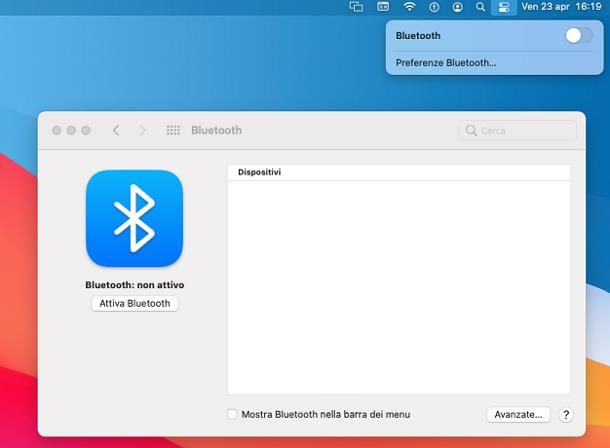Open the screen mirroring menu bar icon
Image resolution: width=610 pixels, height=448 pixels.
(356, 7)
